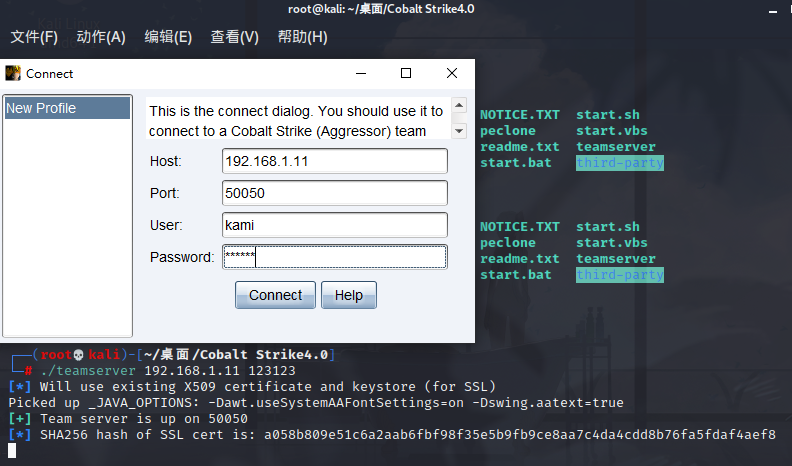Click lower teamserver in terminal listing
792x466 pixels.
(616, 259)
